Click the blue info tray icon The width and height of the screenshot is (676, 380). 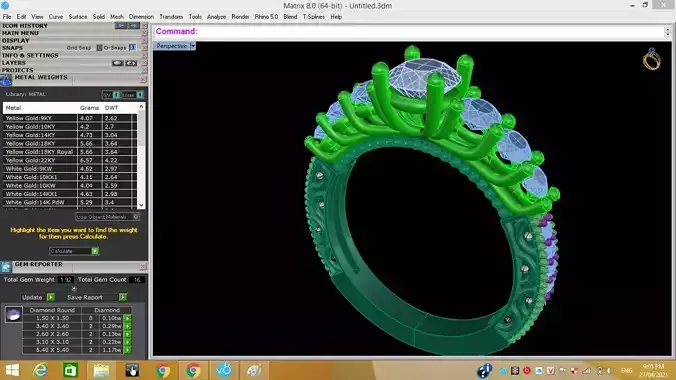tap(484, 371)
